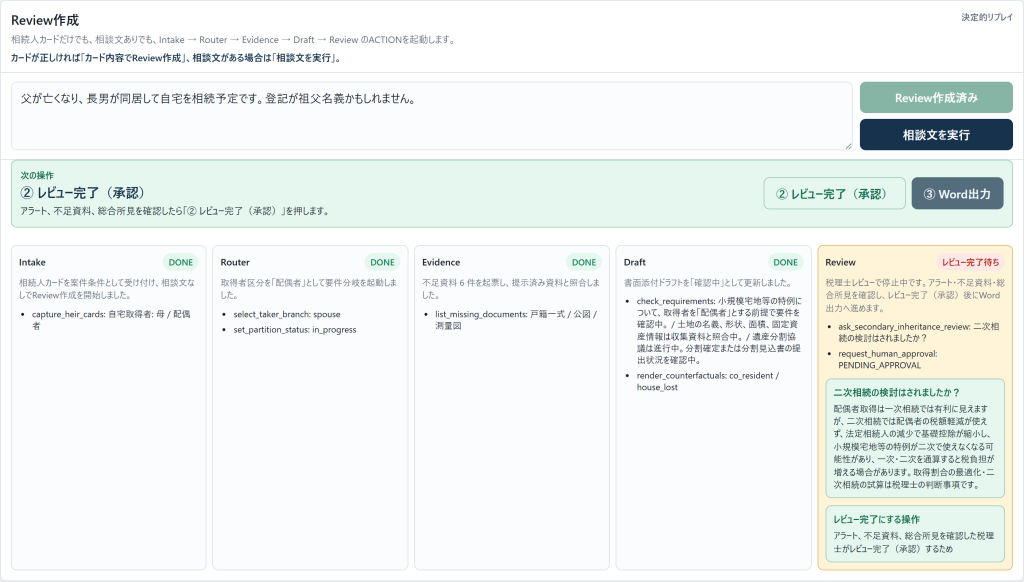Open the レビュー完了にする操作 info box
The height and width of the screenshot is (582, 1024).
[x=915, y=534]
